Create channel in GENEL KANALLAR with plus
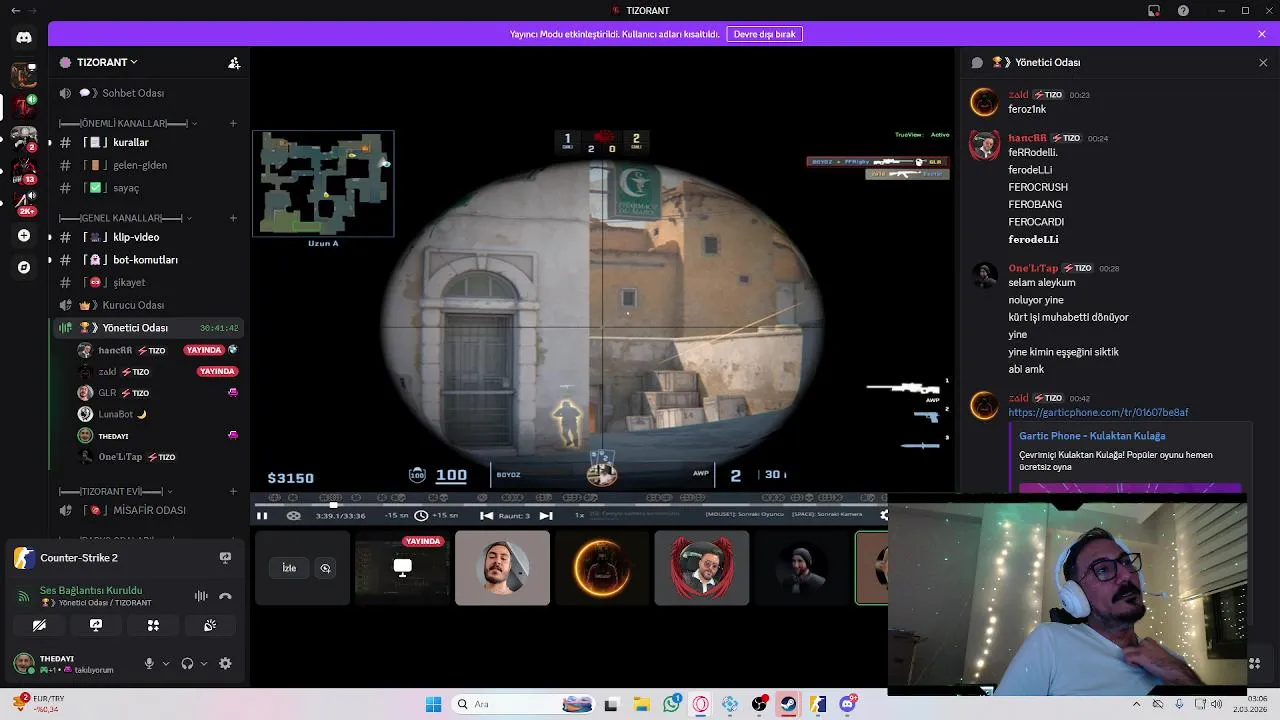The height and width of the screenshot is (720, 1280). [x=233, y=218]
